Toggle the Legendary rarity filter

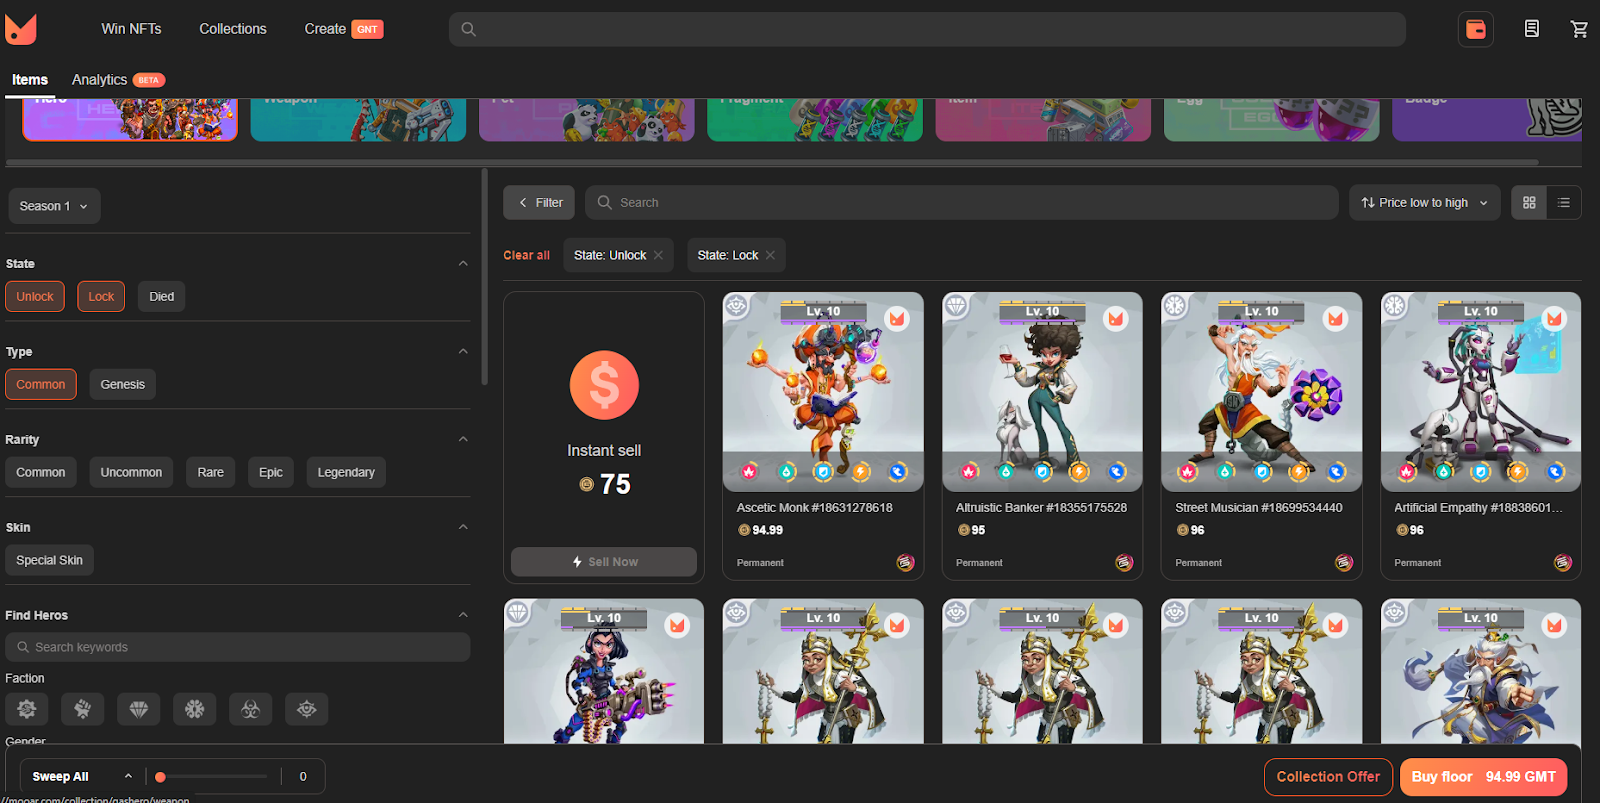tap(346, 473)
